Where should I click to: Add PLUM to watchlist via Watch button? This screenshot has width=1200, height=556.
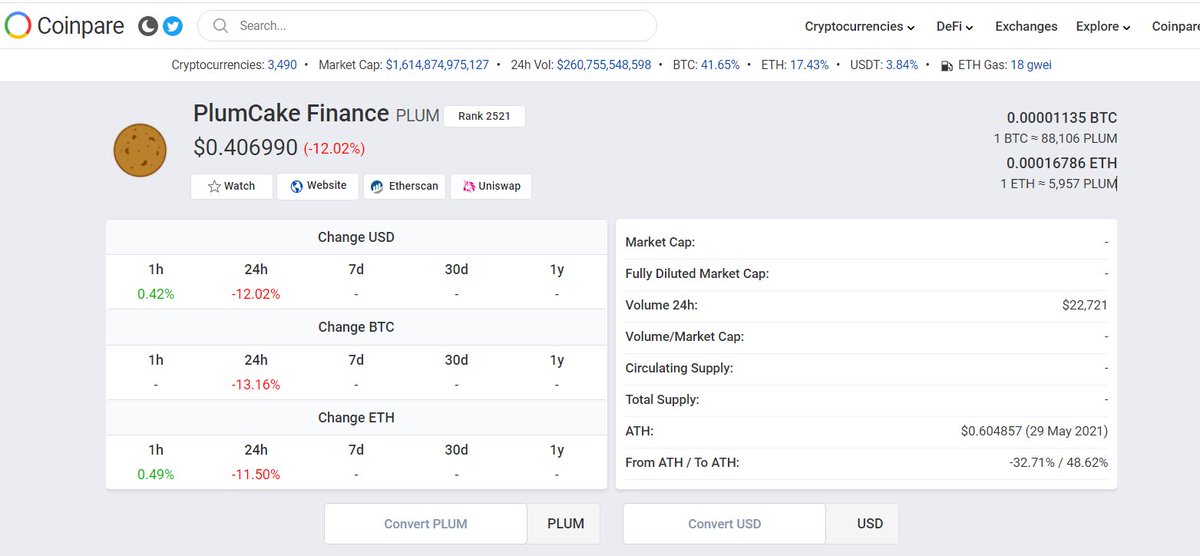tap(231, 186)
